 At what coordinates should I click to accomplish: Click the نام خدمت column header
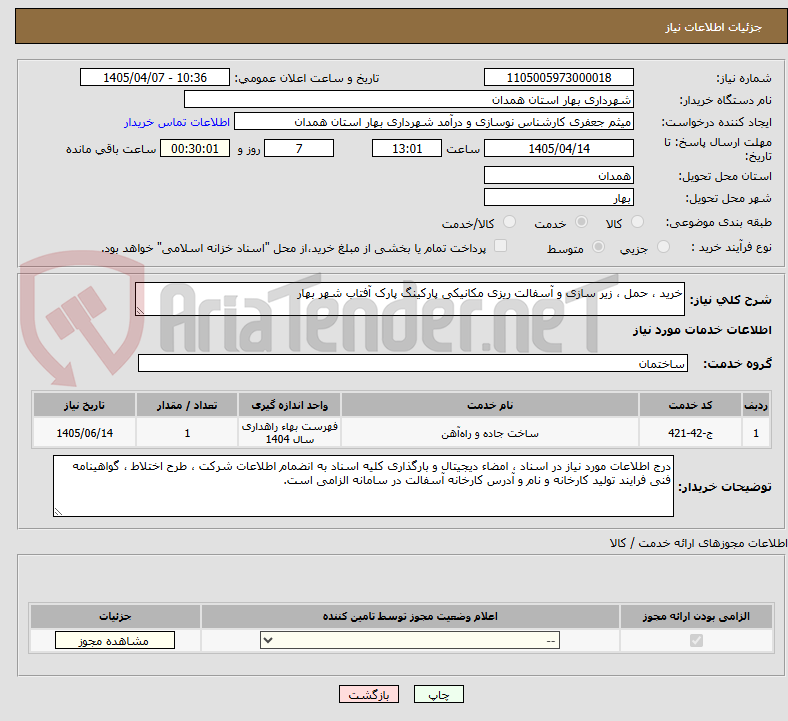(490, 405)
